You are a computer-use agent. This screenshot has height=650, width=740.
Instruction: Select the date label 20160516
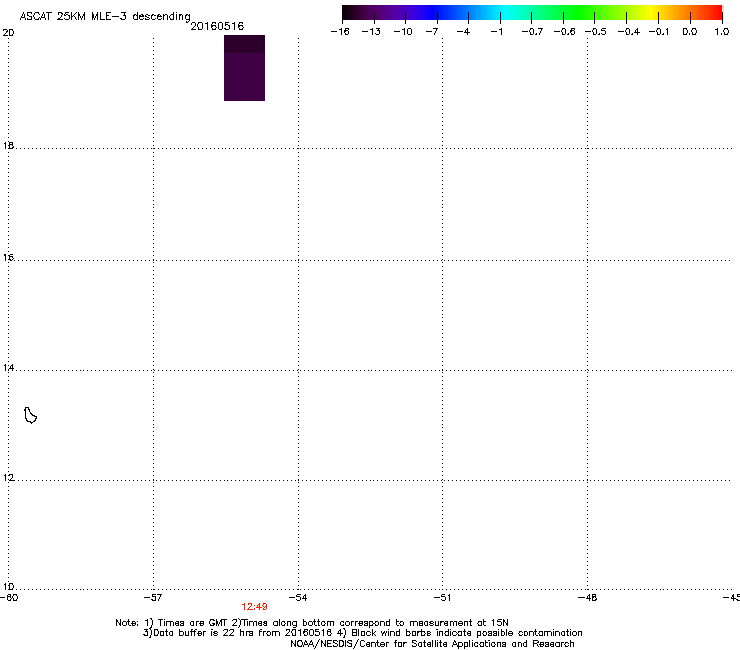[x=217, y=26]
